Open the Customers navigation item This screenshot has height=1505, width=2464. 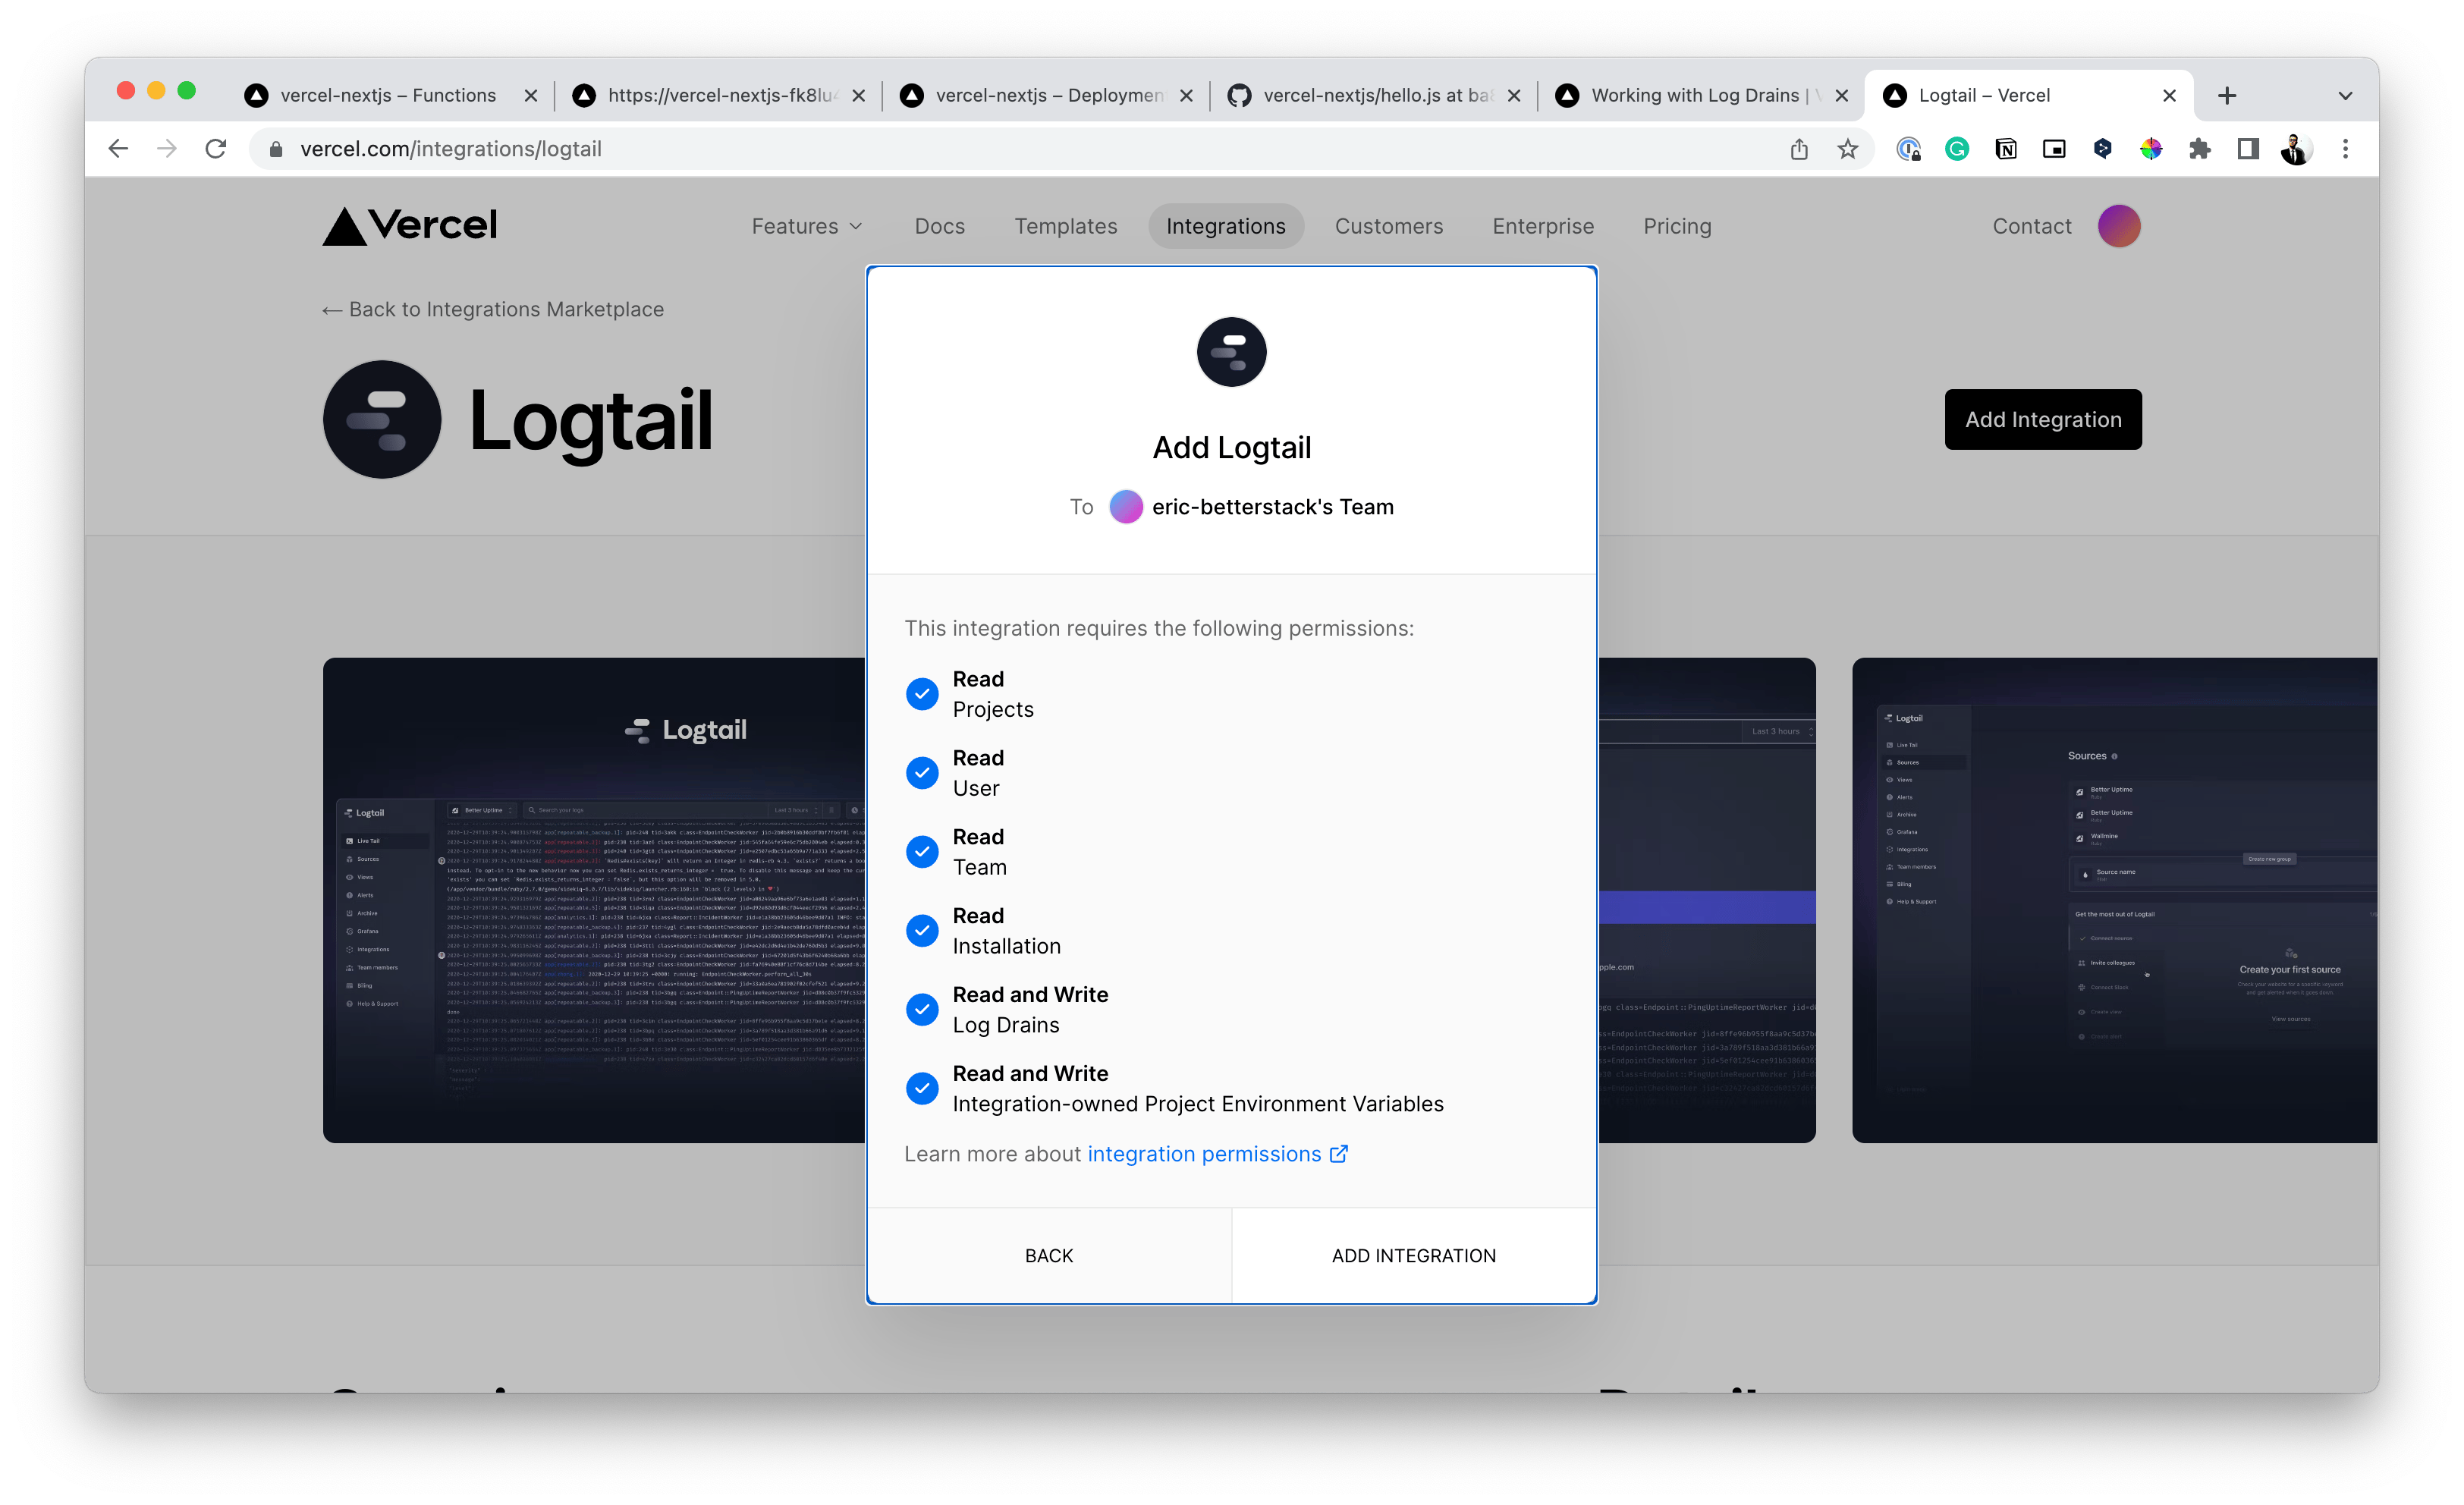[x=1388, y=226]
